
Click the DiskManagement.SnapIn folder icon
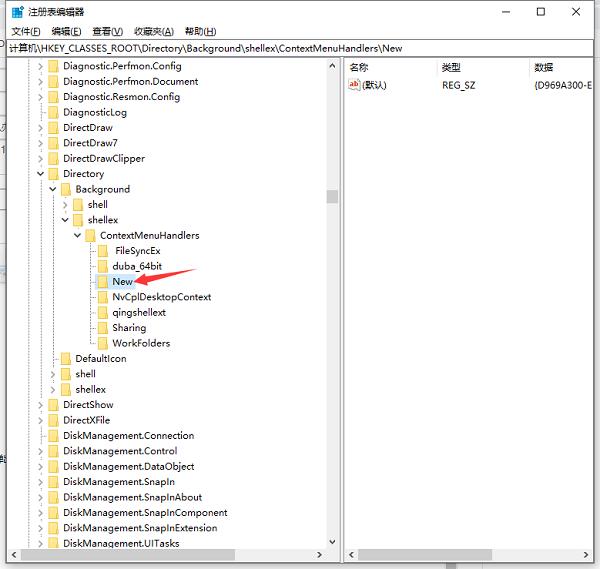(x=53, y=482)
